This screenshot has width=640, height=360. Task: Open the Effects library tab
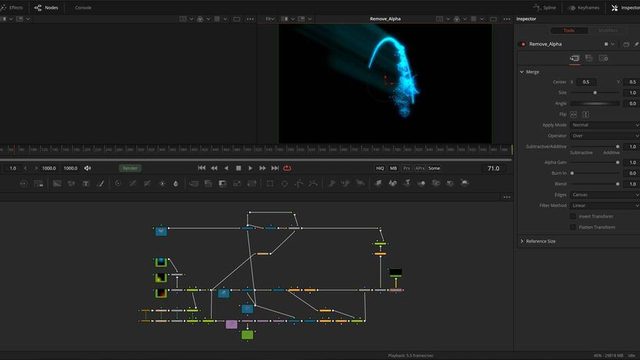pos(12,7)
